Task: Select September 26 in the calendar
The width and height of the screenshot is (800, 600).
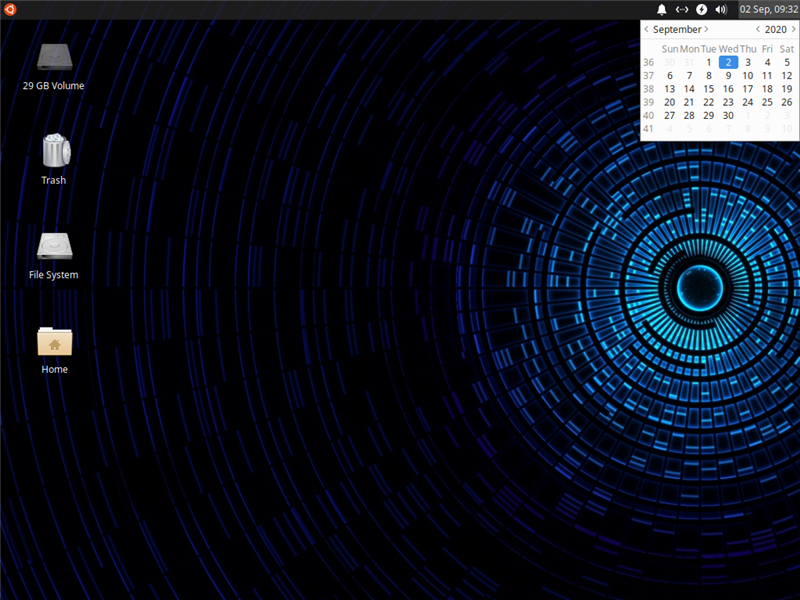Action: pos(787,102)
